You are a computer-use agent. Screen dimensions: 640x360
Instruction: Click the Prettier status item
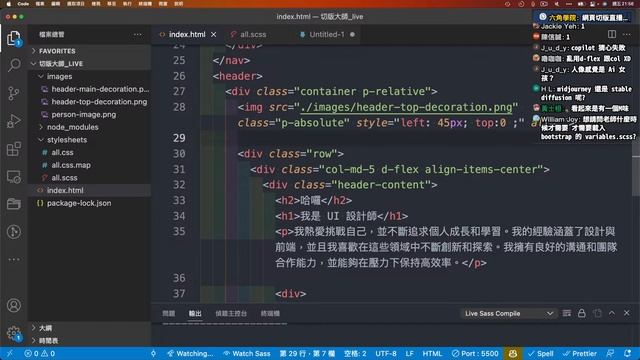(580, 353)
